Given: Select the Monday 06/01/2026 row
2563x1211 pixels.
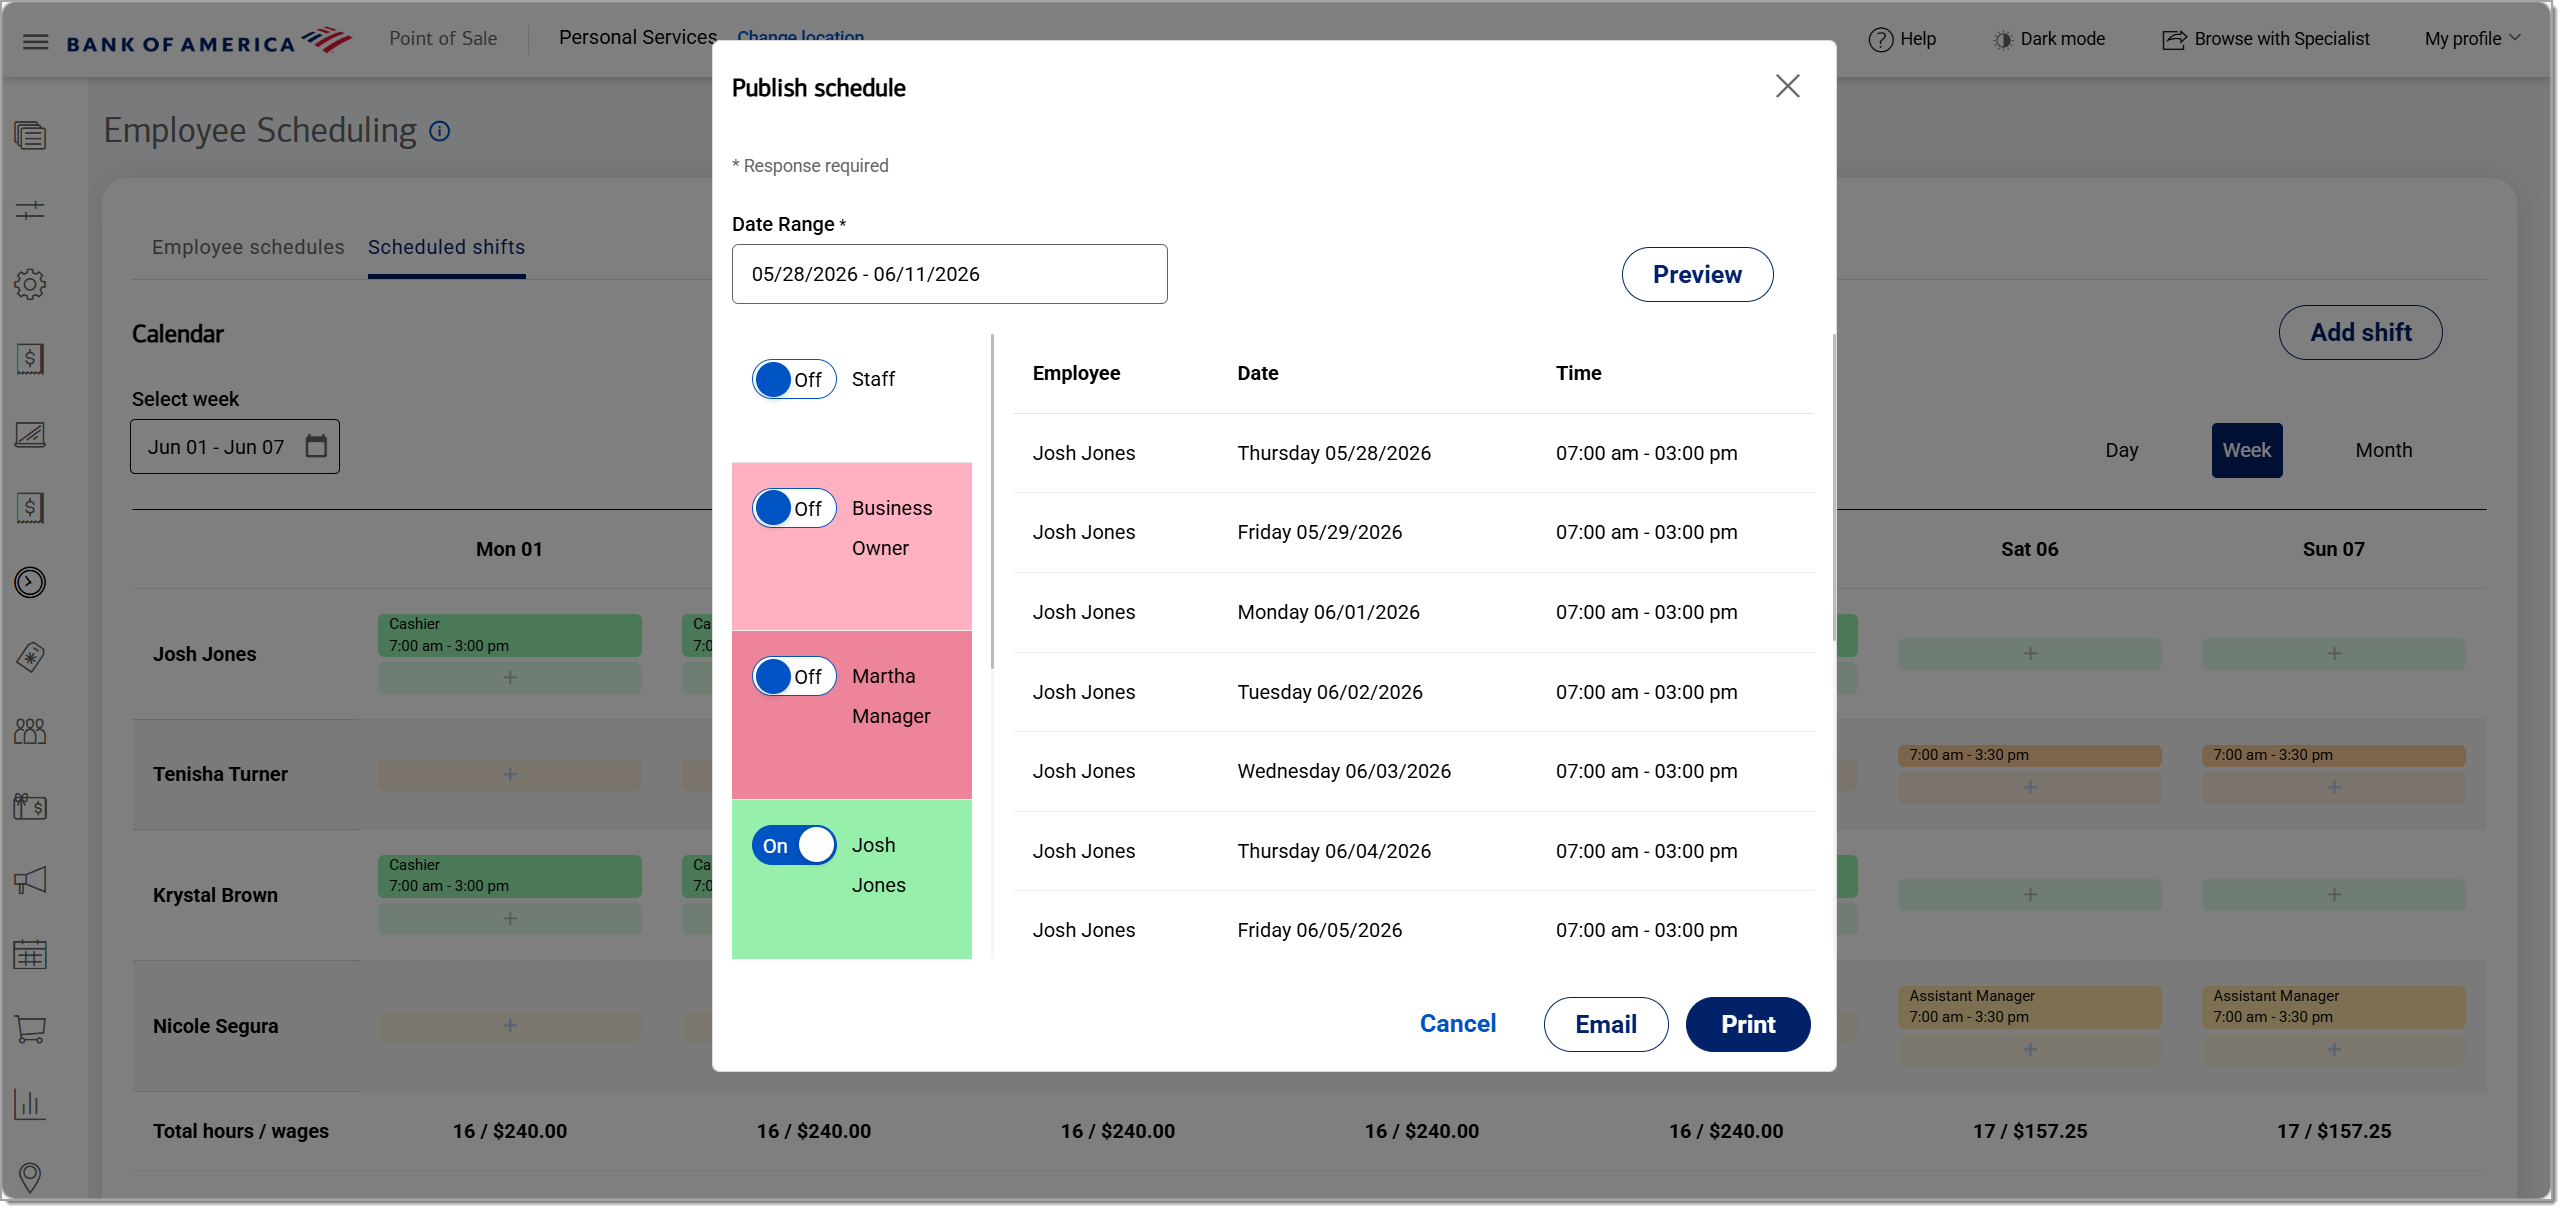Looking at the screenshot, I should pyautogui.click(x=1412, y=612).
